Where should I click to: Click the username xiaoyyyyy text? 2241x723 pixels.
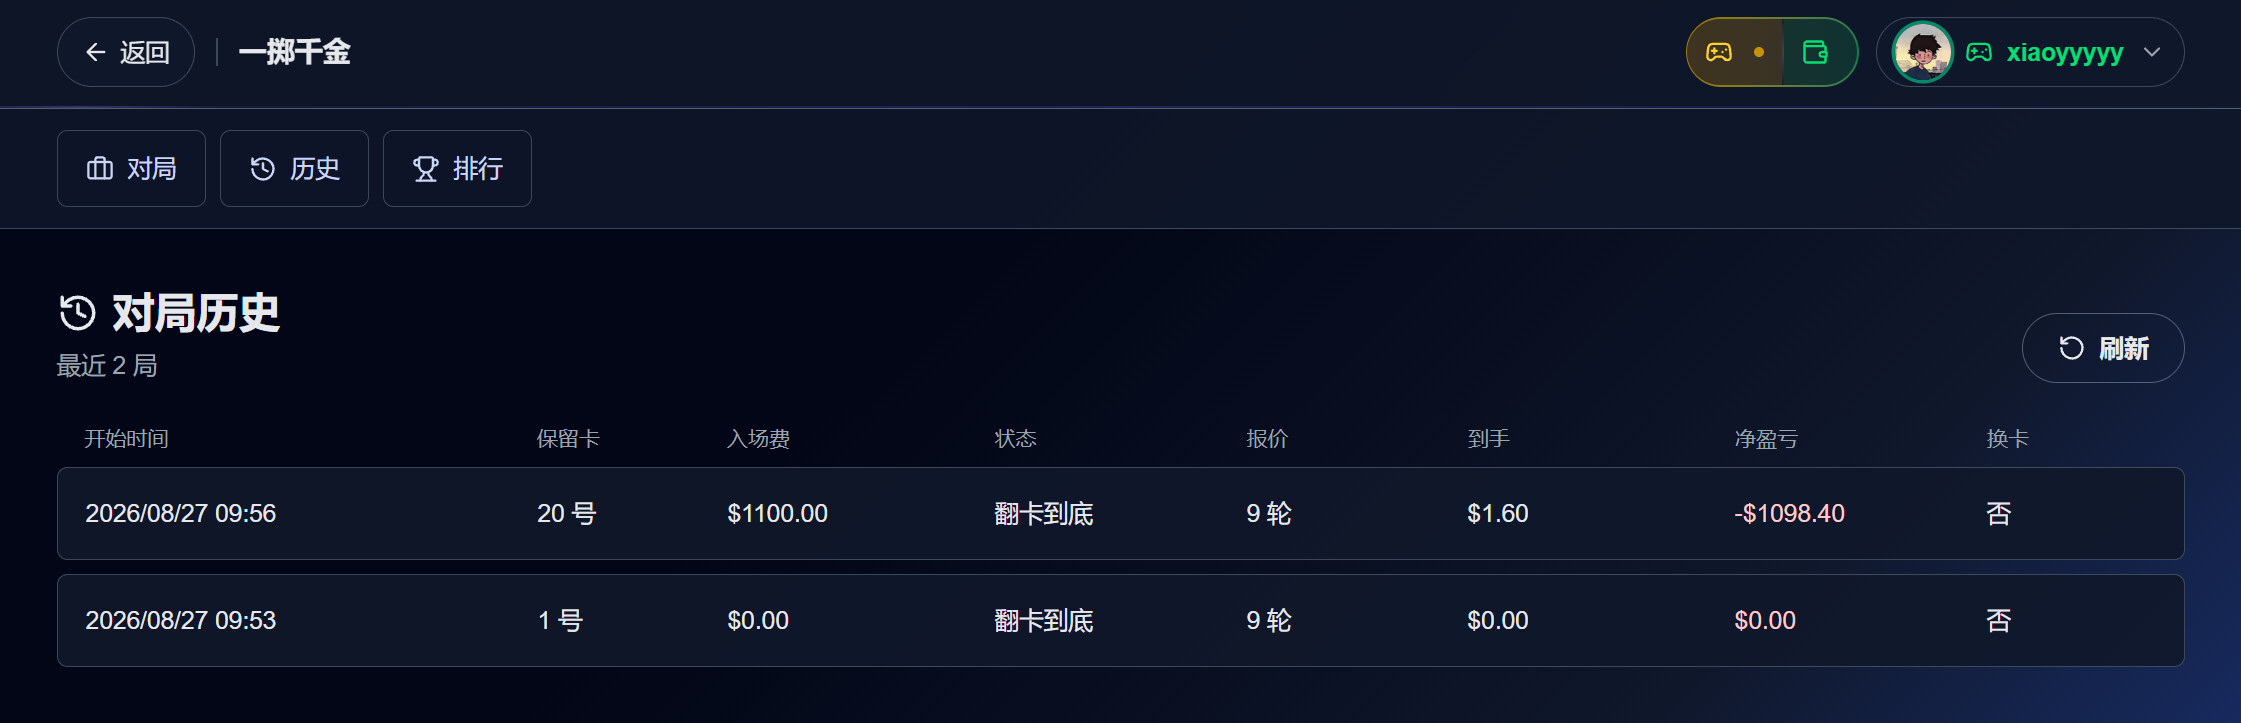click(x=2065, y=53)
